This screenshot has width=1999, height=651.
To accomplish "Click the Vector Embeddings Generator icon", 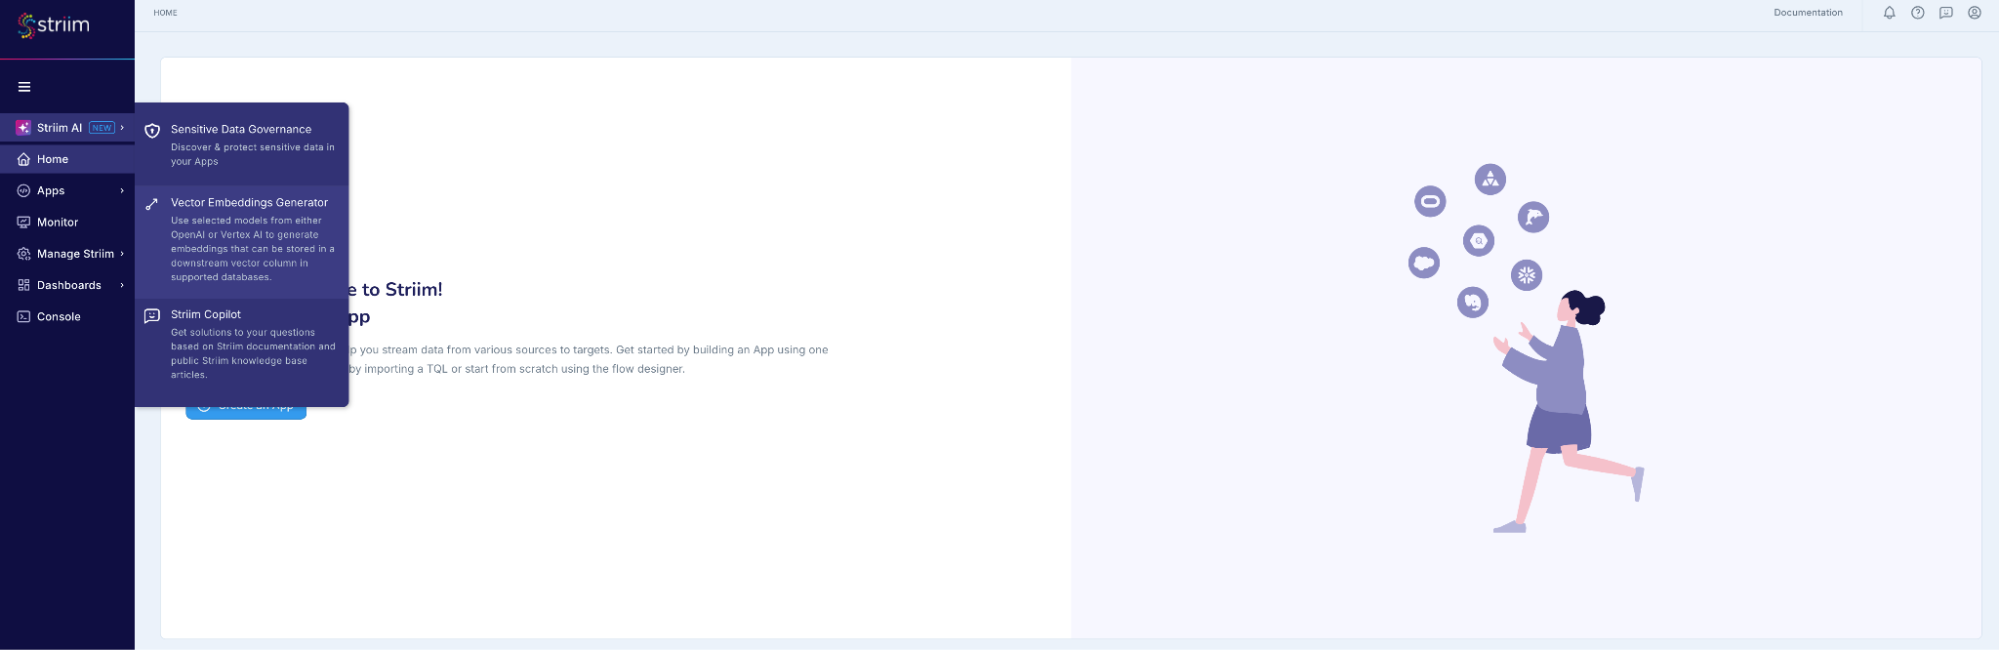I will pos(152,204).
